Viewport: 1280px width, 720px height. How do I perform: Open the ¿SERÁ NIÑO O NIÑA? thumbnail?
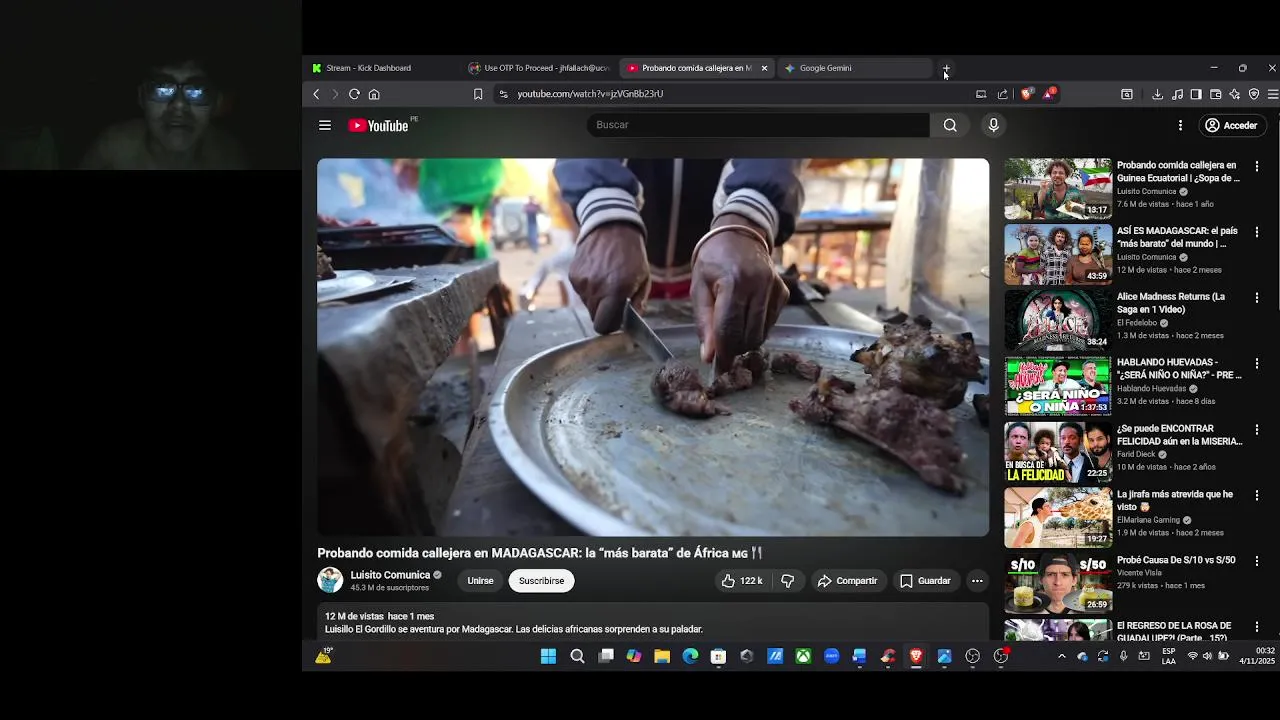(1058, 386)
